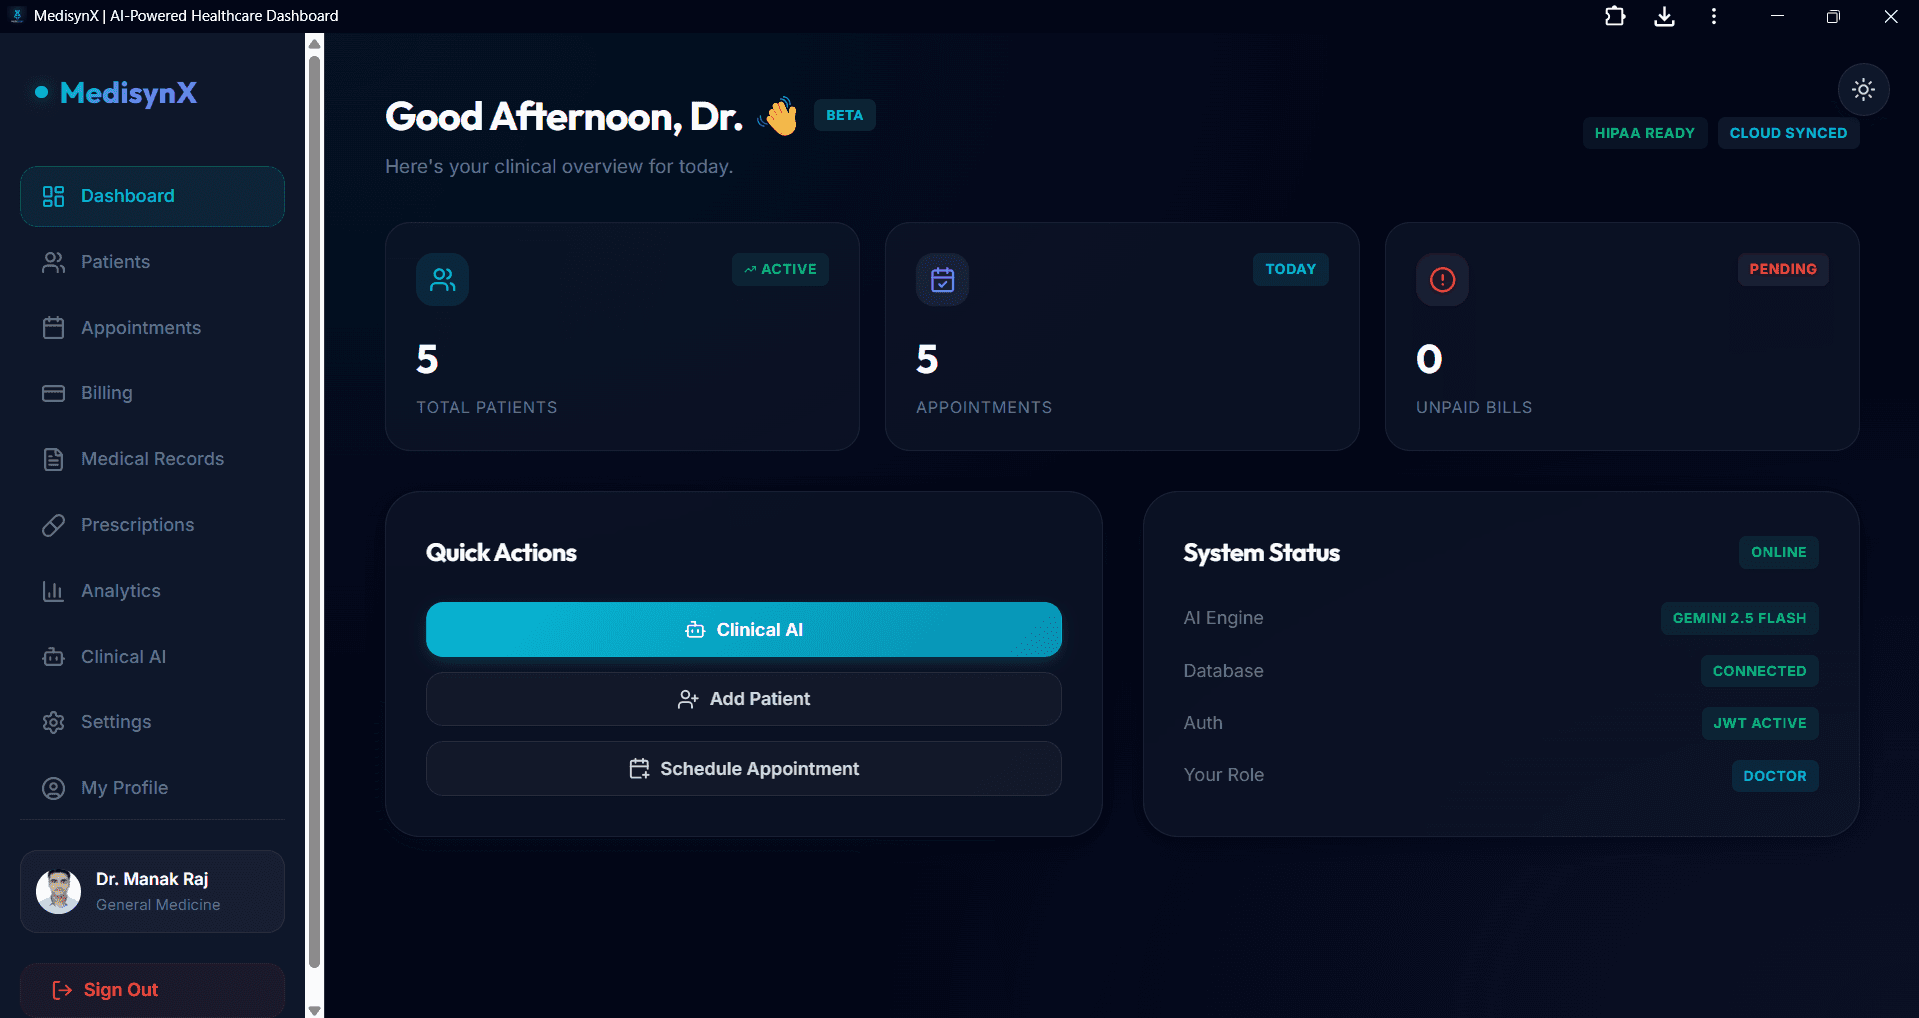The width and height of the screenshot is (1919, 1018).
Task: Click the GEMINI 2.5 FLASH badge
Action: 1739,618
